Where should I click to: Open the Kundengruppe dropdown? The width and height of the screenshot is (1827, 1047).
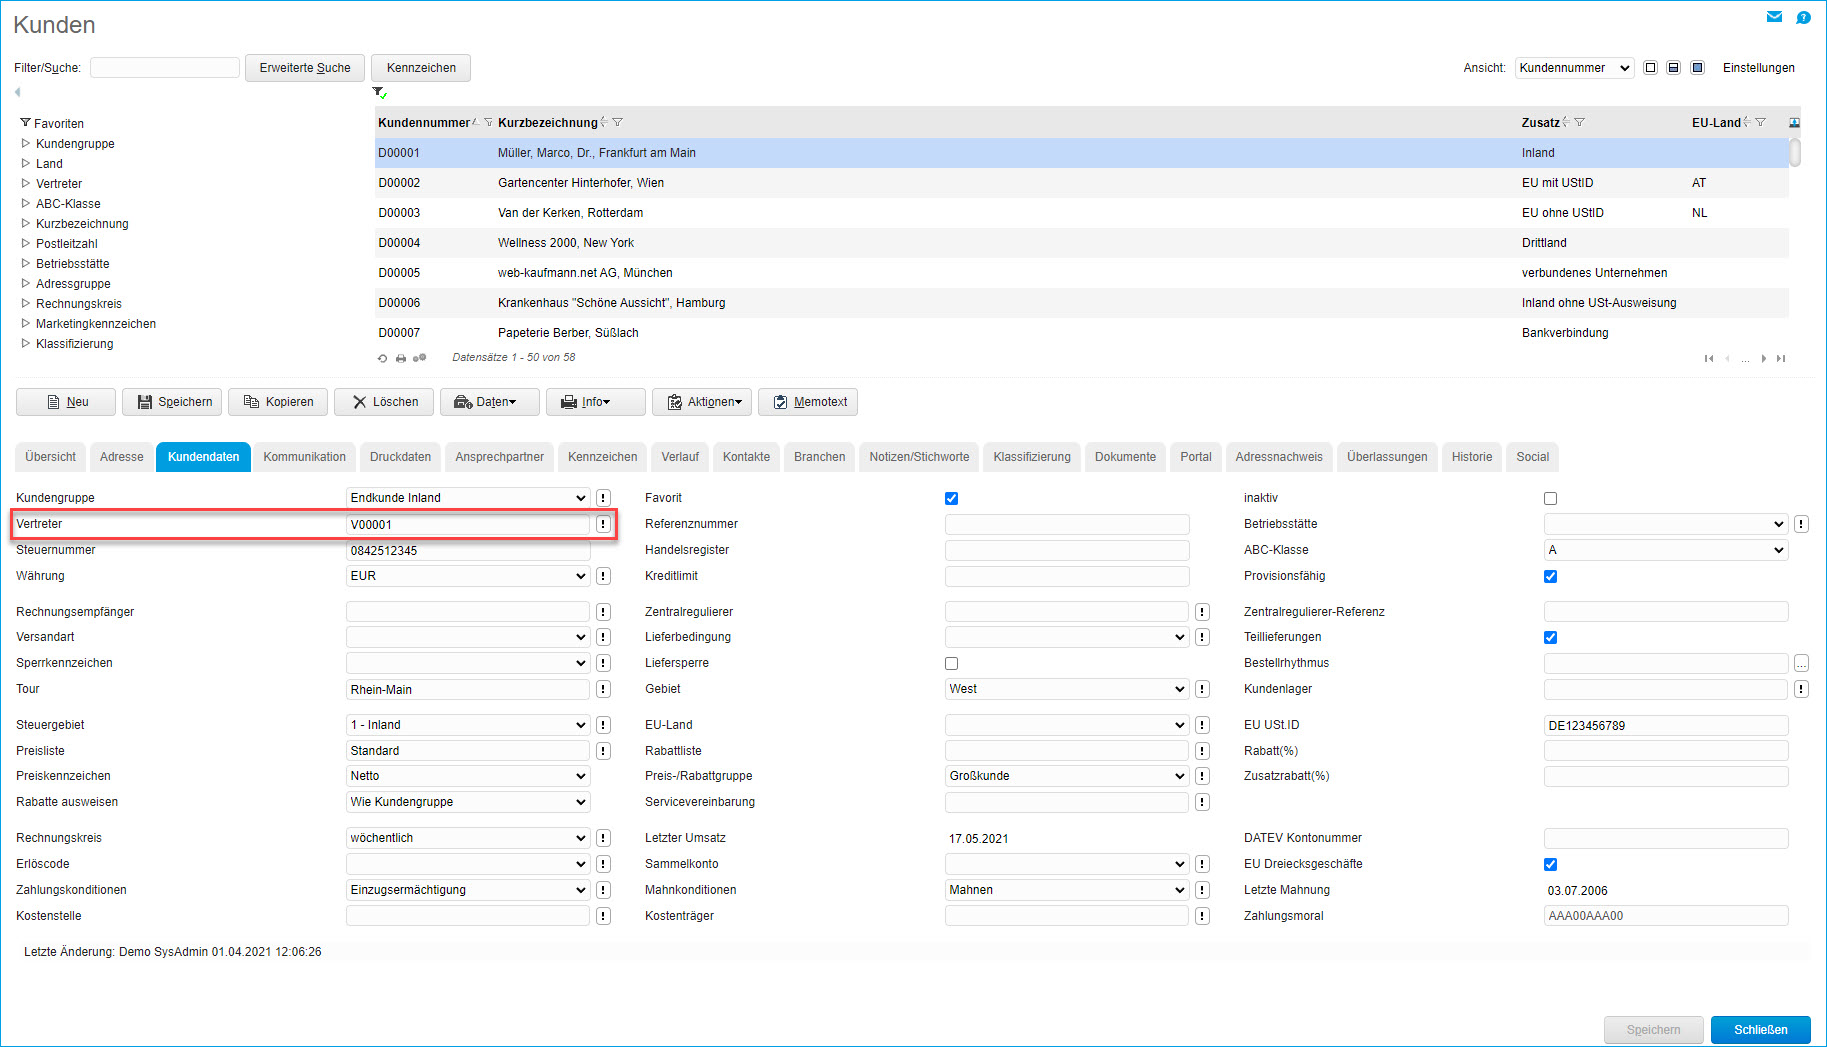click(x=468, y=498)
